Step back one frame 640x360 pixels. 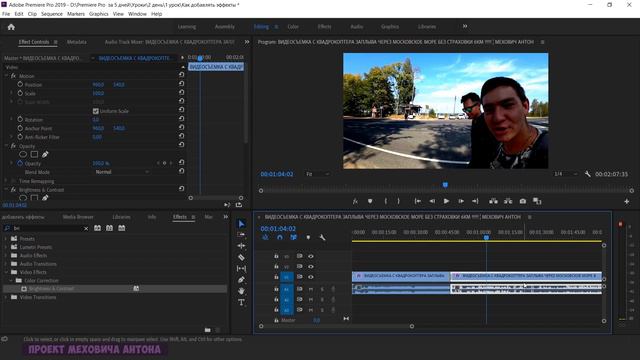point(432,201)
